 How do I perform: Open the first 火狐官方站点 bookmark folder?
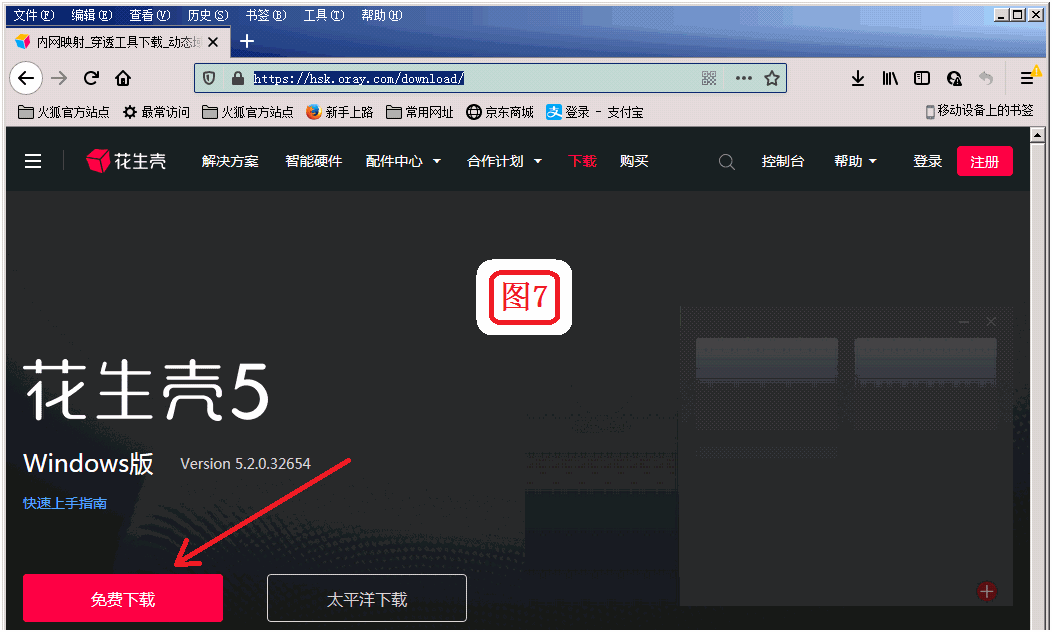(64, 112)
